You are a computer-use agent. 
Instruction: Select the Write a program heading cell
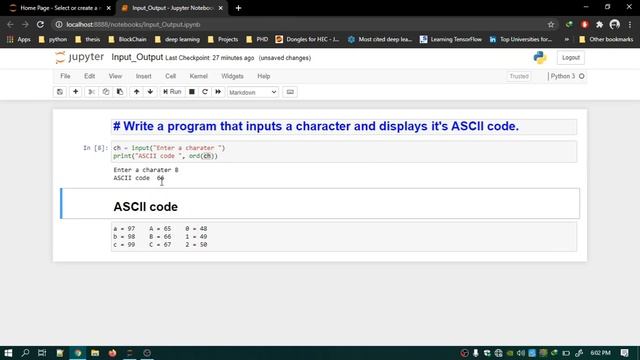[x=344, y=127]
